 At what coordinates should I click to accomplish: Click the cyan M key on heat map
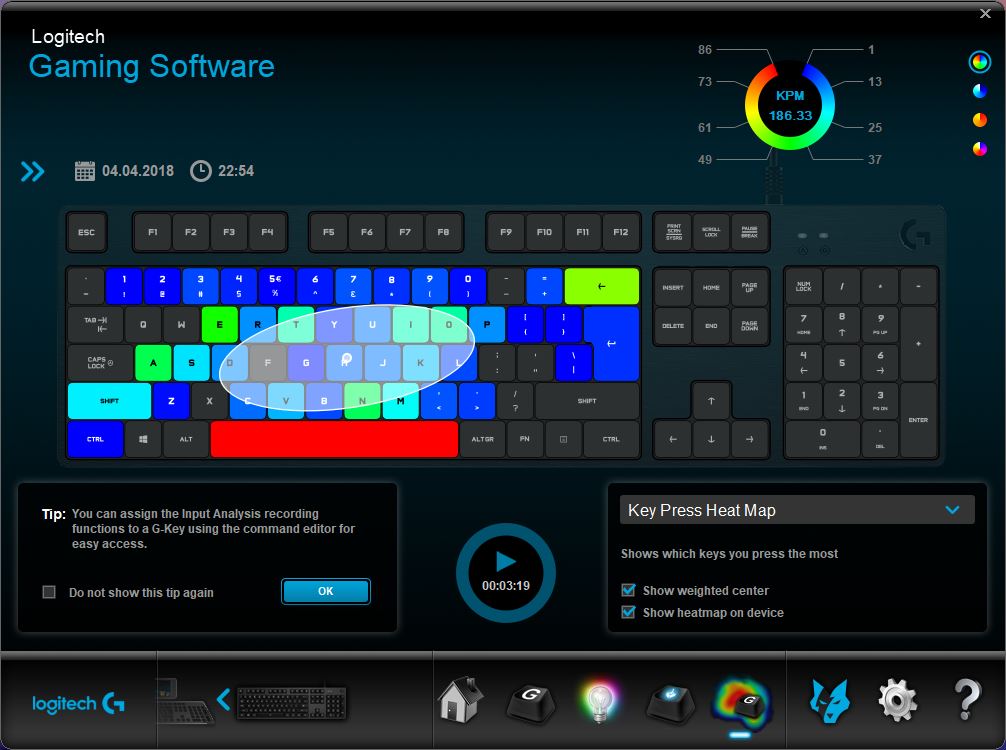click(401, 401)
